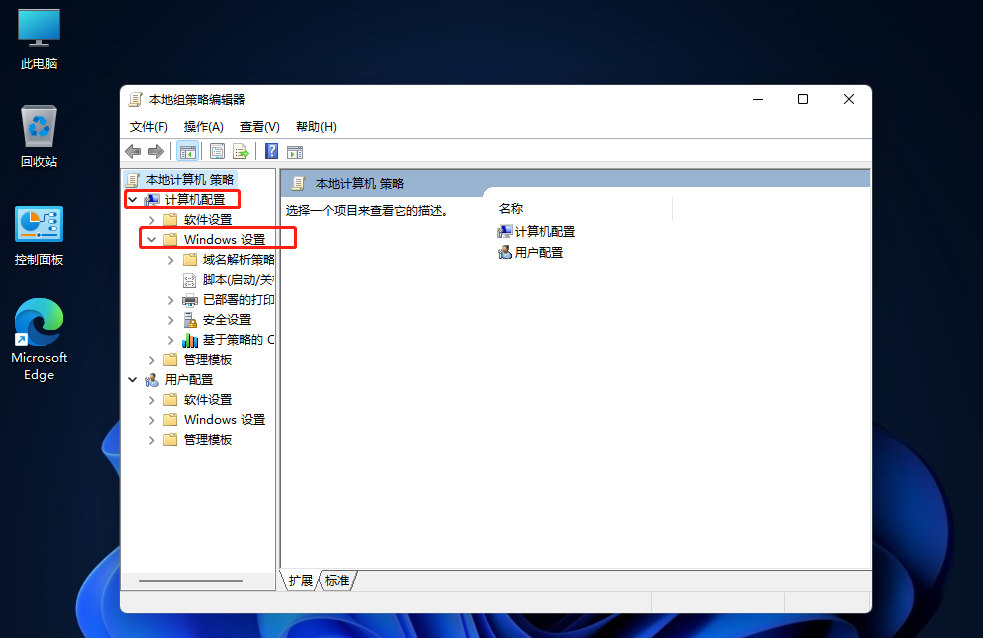Expand 管理模板 under 用户配置
Viewport: 983px width, 638px height.
click(x=152, y=440)
